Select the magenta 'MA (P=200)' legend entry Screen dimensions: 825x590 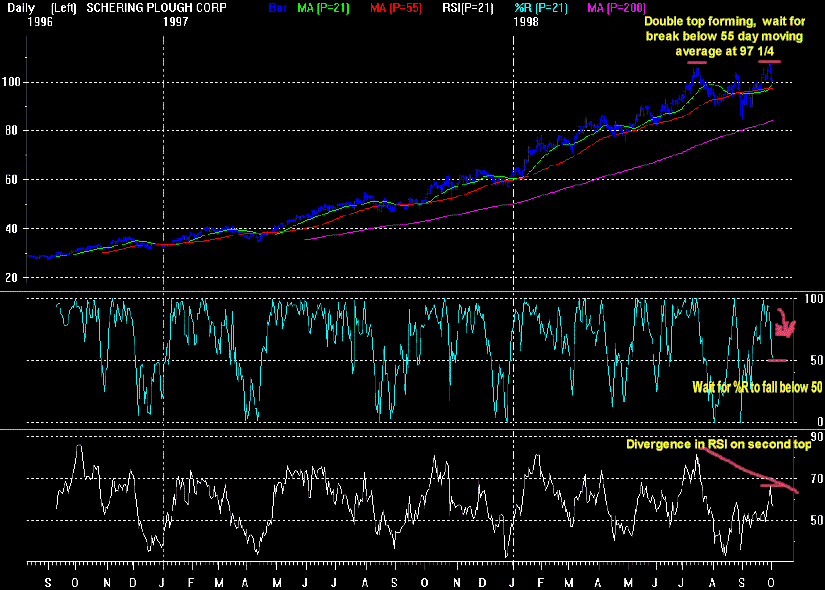616,8
